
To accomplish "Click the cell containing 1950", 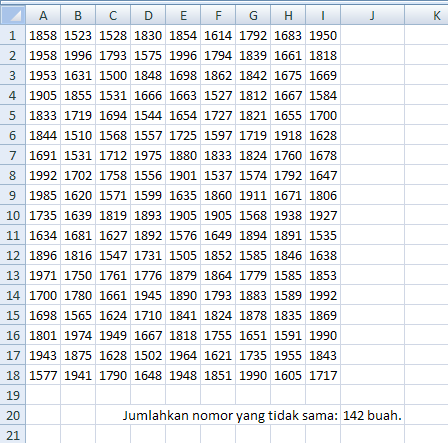I will tap(323, 35).
